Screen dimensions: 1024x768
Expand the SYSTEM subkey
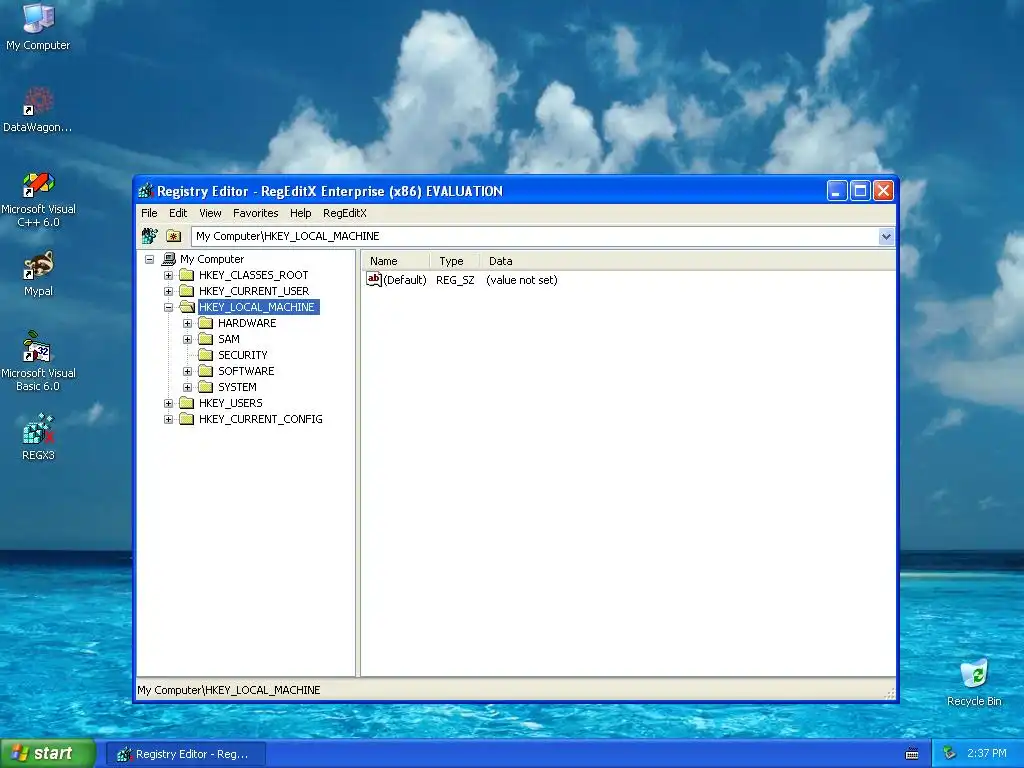(x=187, y=387)
